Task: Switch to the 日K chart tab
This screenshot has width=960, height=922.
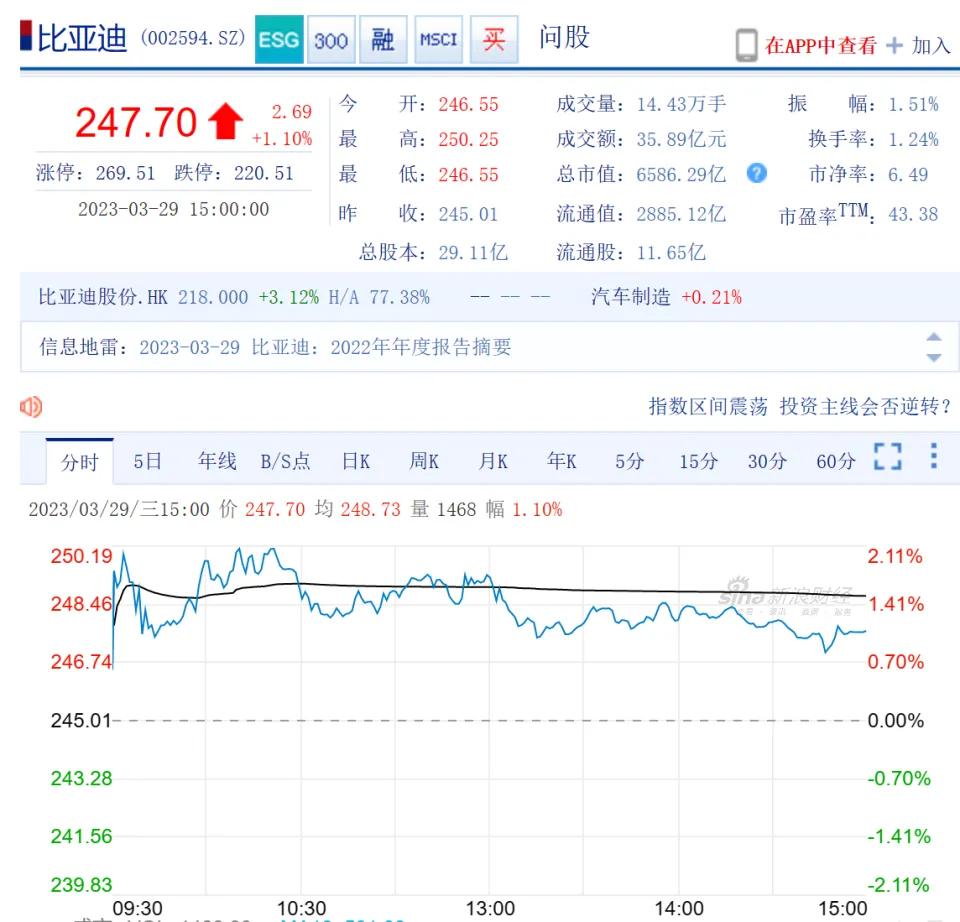Action: pyautogui.click(x=356, y=461)
